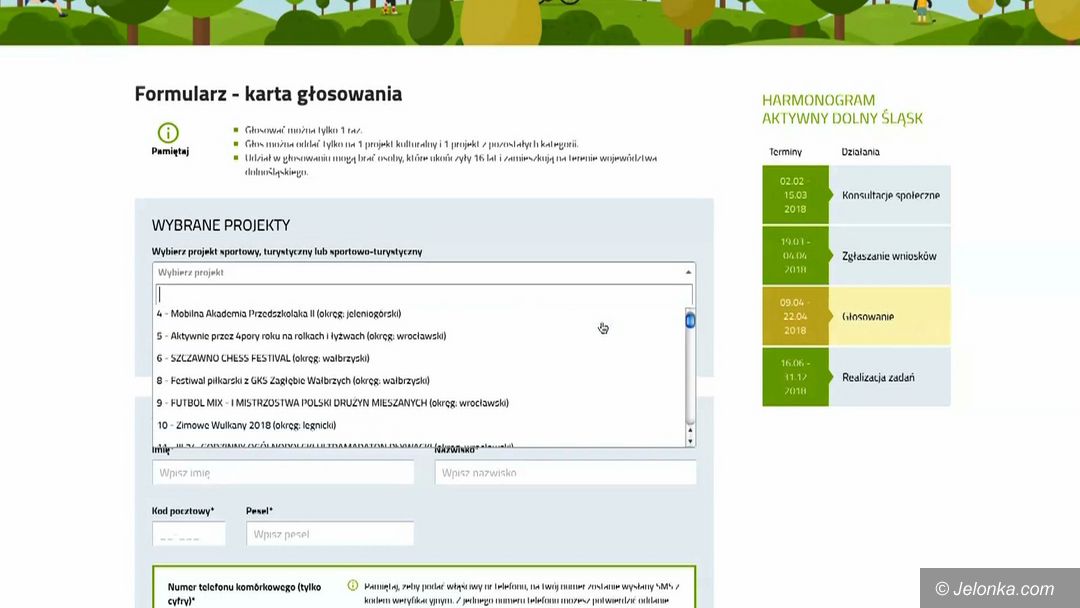Focus the 'Wpisz nazwisko' input field

coord(565,472)
